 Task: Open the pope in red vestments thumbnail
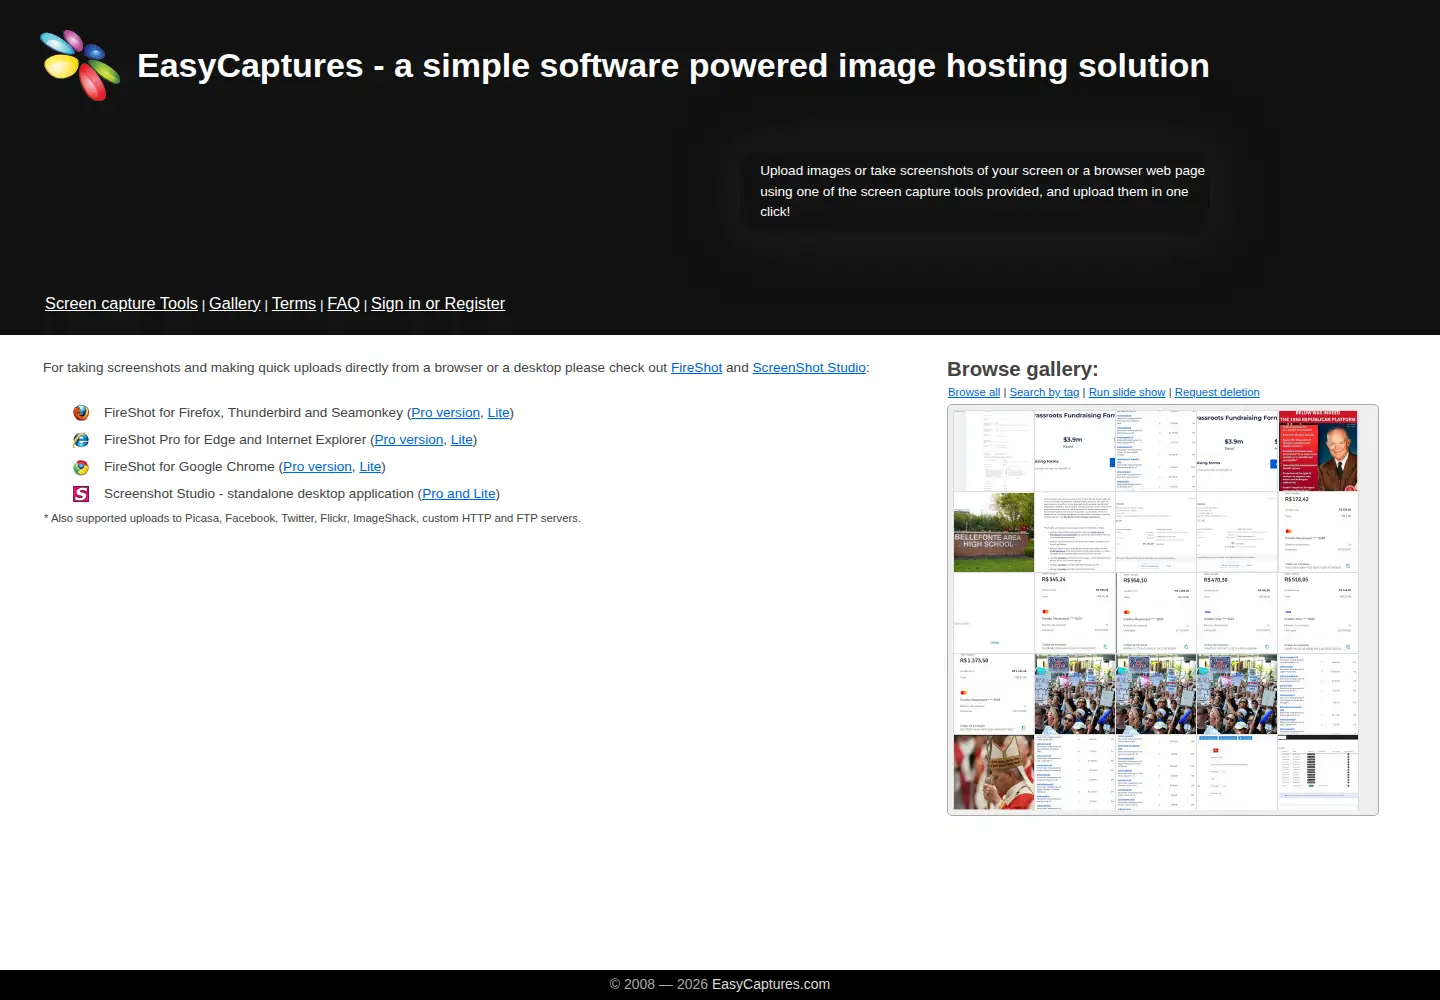click(994, 773)
